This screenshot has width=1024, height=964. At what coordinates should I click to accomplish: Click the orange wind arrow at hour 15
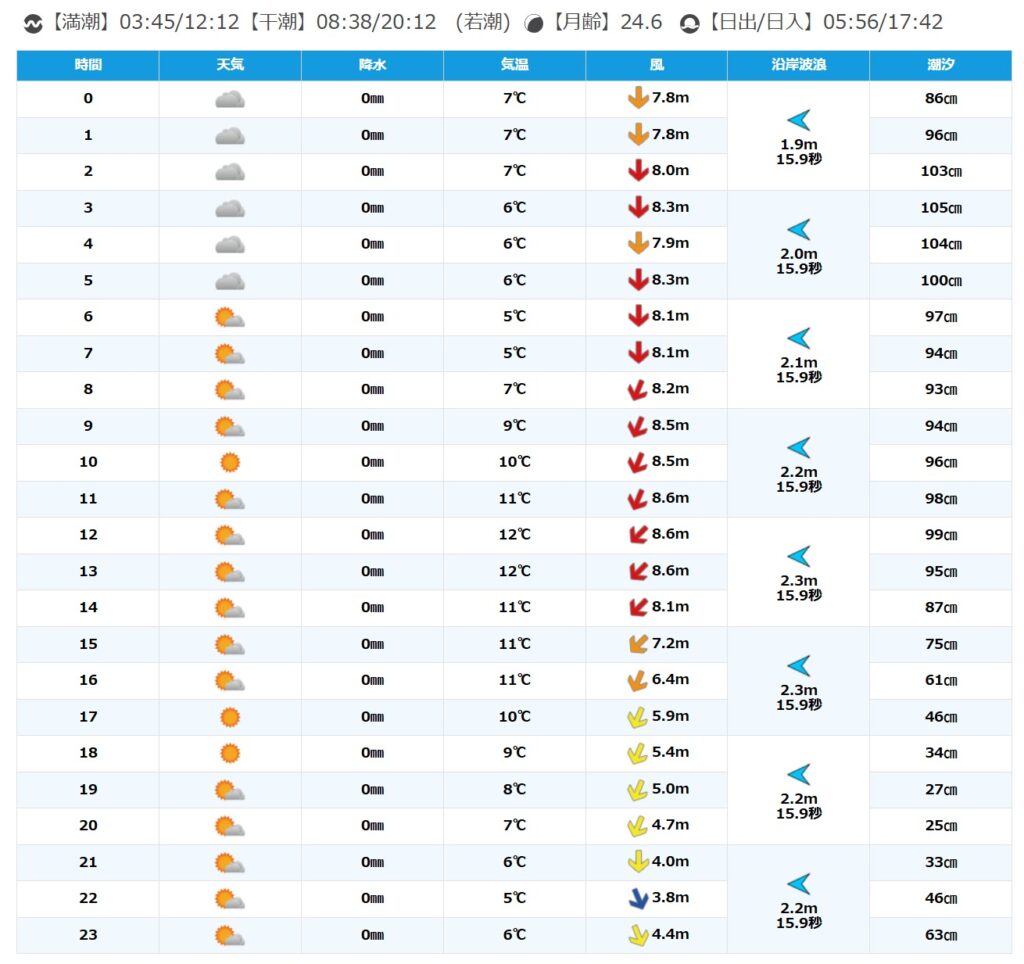click(x=638, y=644)
